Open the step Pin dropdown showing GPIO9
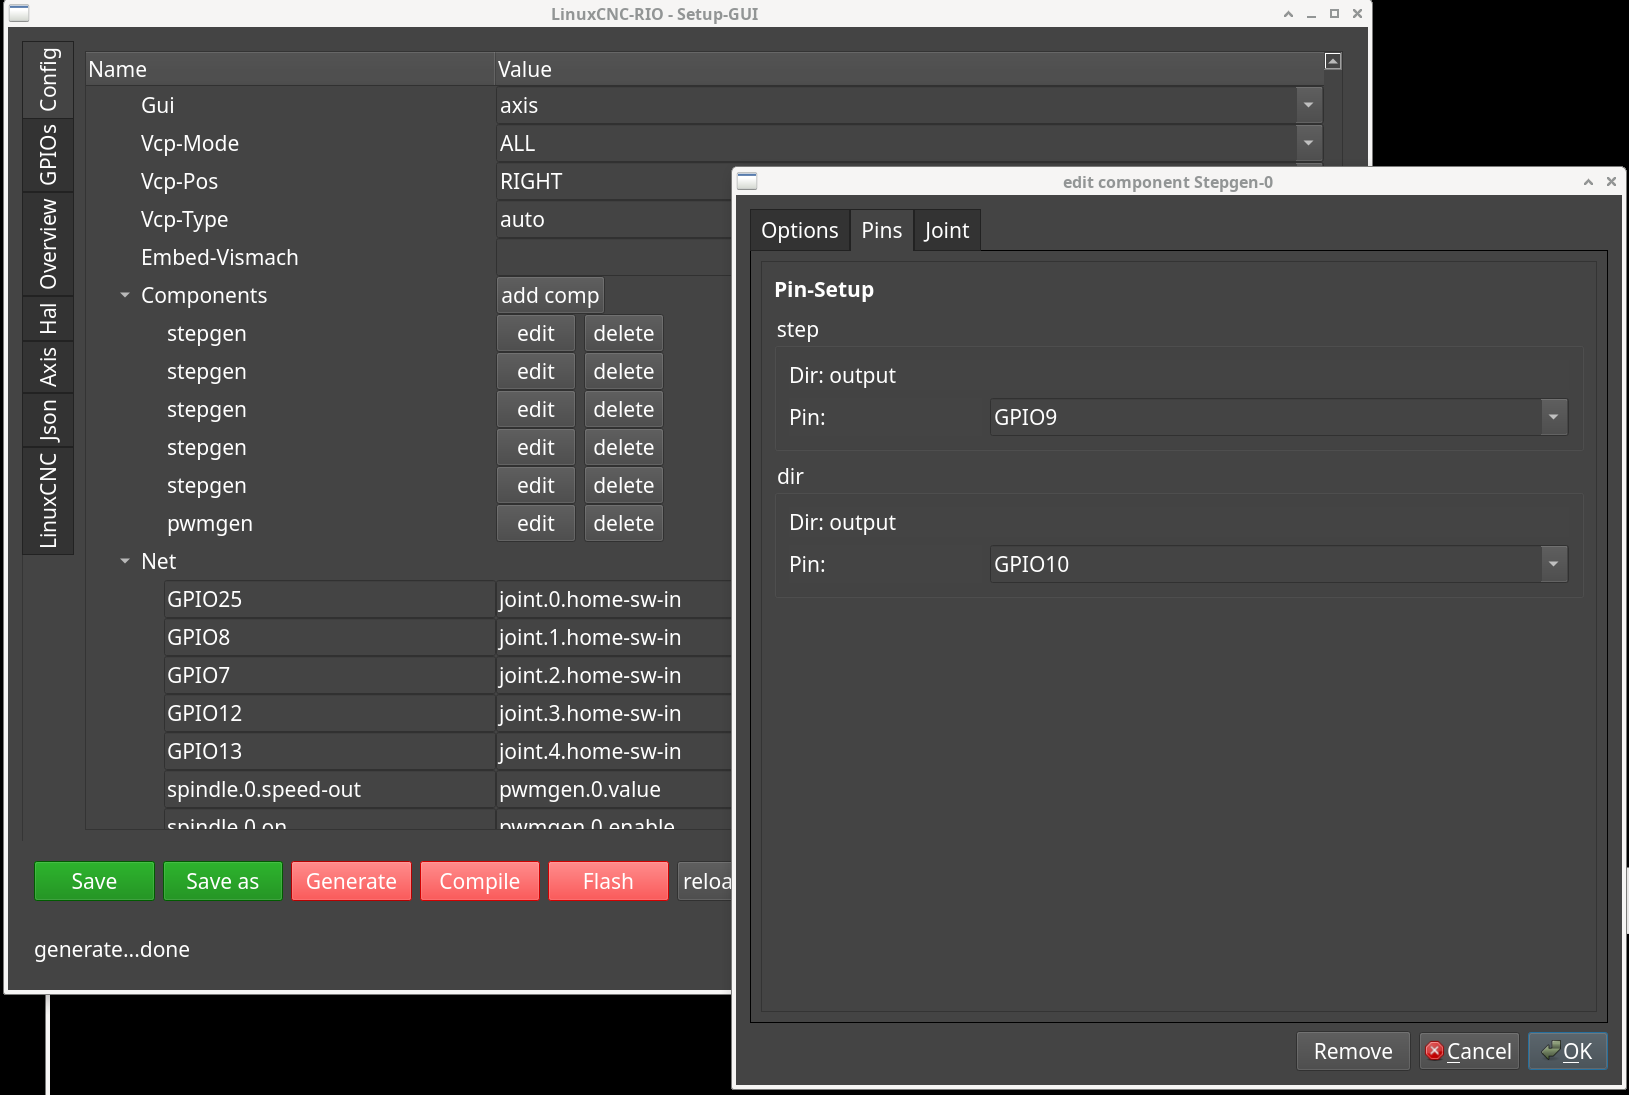 click(x=1278, y=417)
